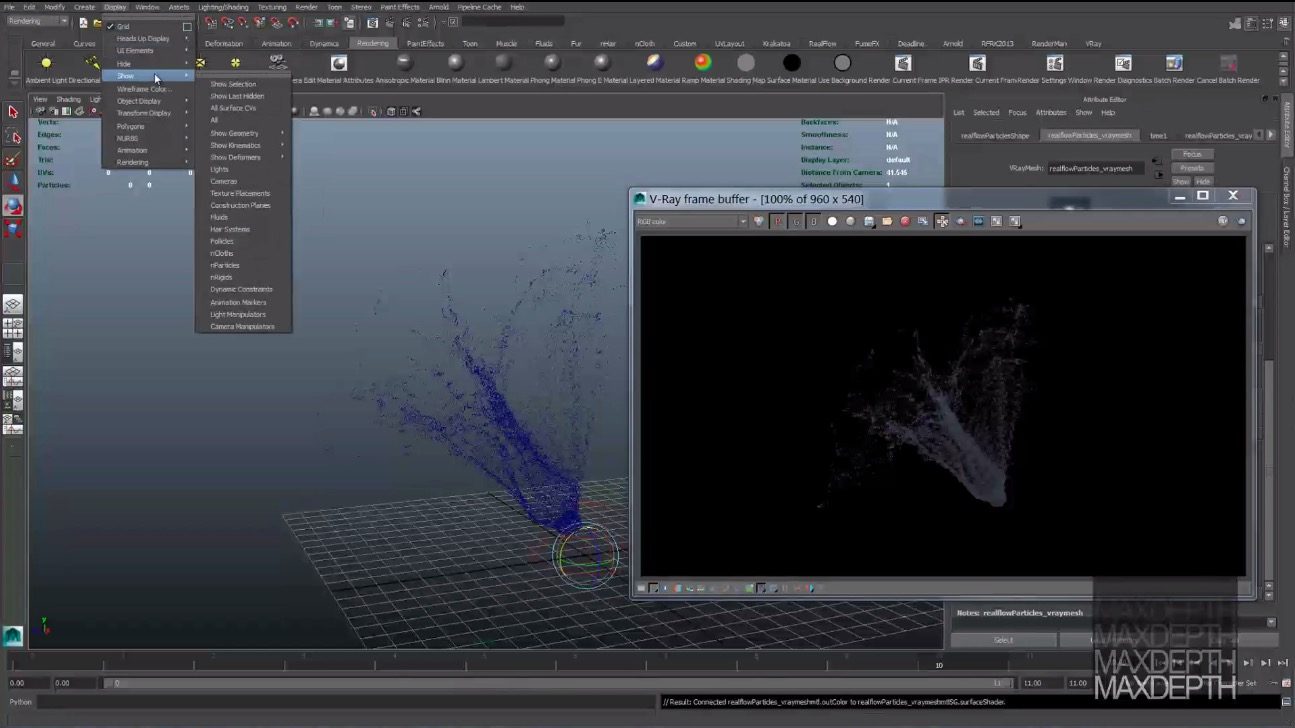The image size is (1295, 728).
Task: Click the Select button below Notes
Action: coord(1003,640)
